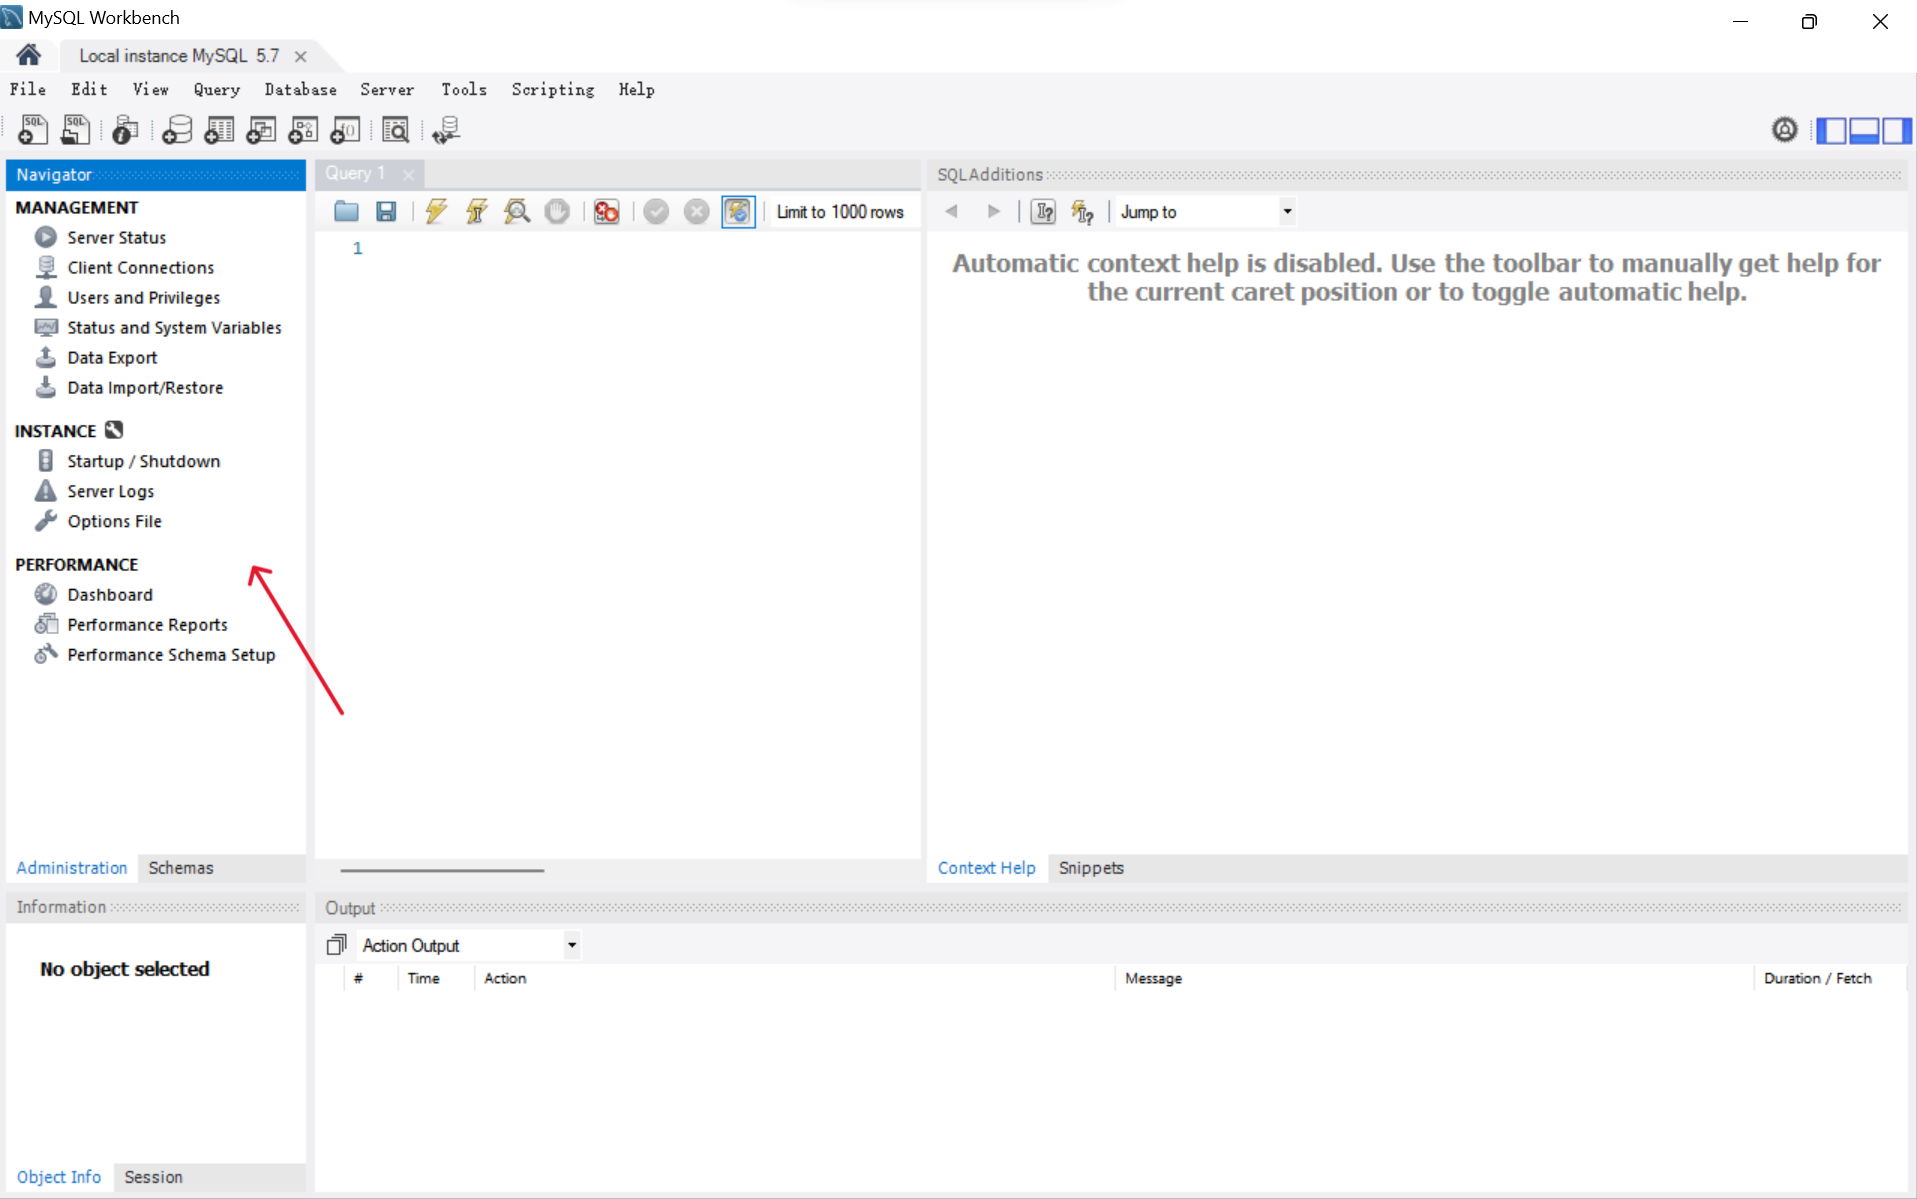Screen dimensions: 1917x1199
Task: Click the query editor horizontal scrollbar
Action: pos(442,870)
